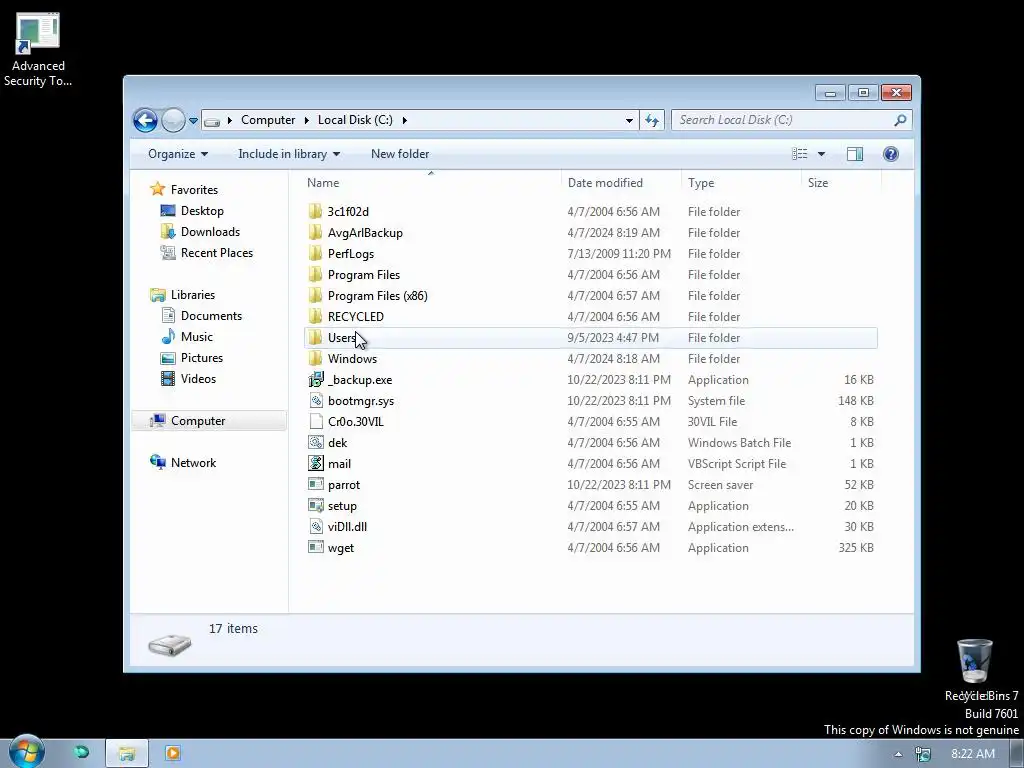Select Libraries in navigation pane
1024x768 pixels.
[x=193, y=295]
